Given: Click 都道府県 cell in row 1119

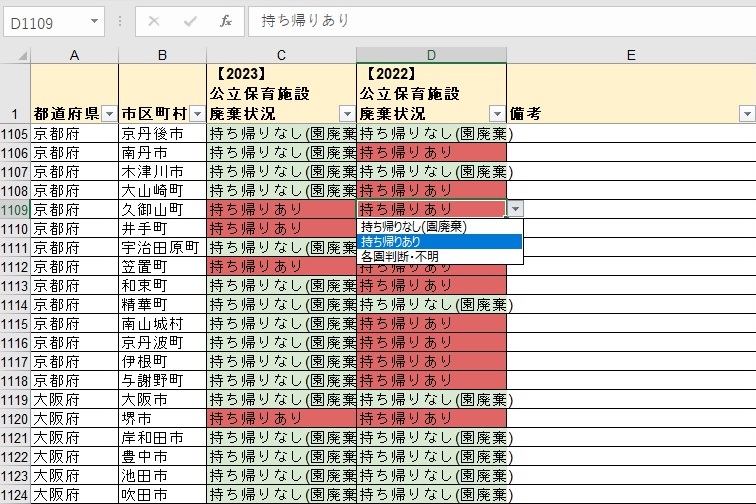Looking at the screenshot, I should click(74, 400).
